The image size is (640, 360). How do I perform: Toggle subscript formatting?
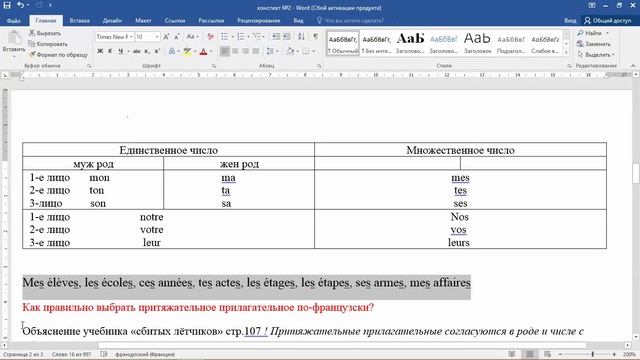[147, 51]
